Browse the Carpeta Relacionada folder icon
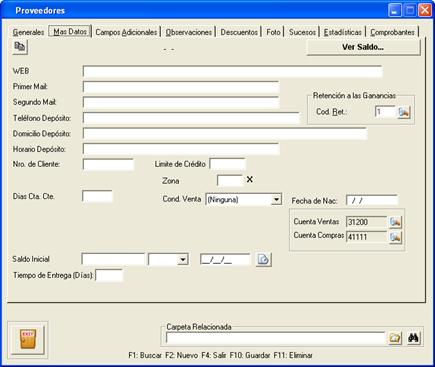This screenshot has height=367, width=435. [x=395, y=338]
